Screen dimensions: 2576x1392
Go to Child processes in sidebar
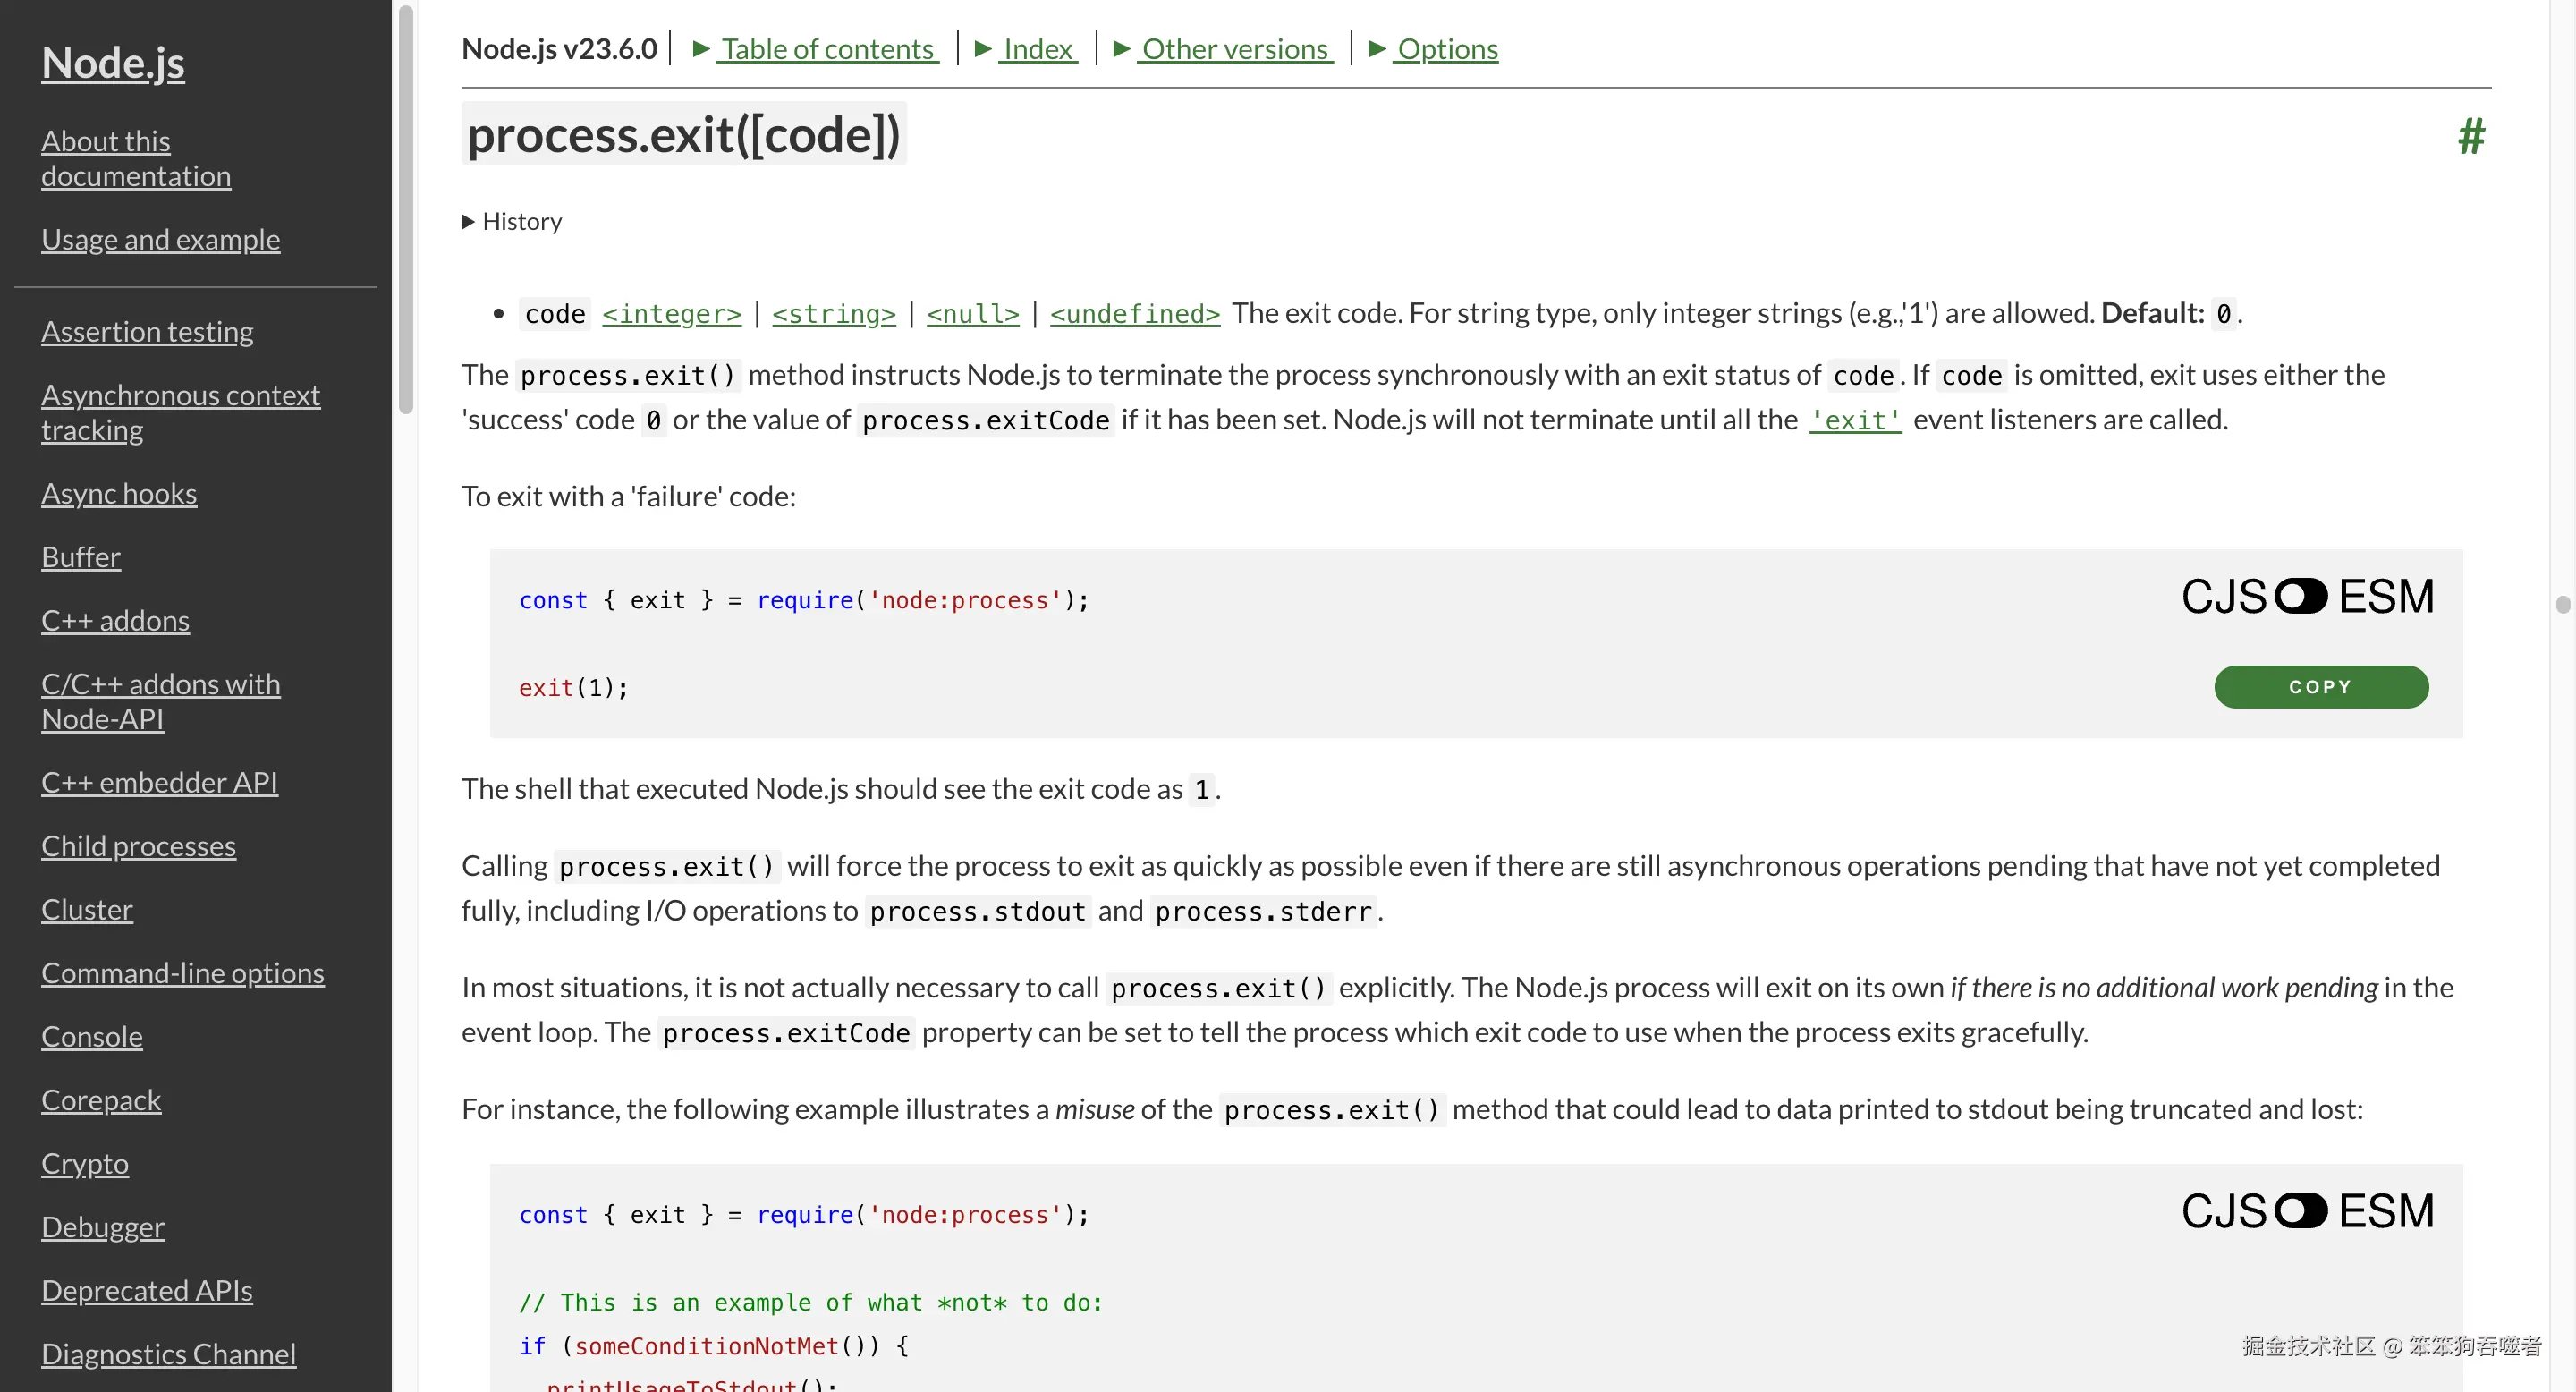(x=138, y=846)
